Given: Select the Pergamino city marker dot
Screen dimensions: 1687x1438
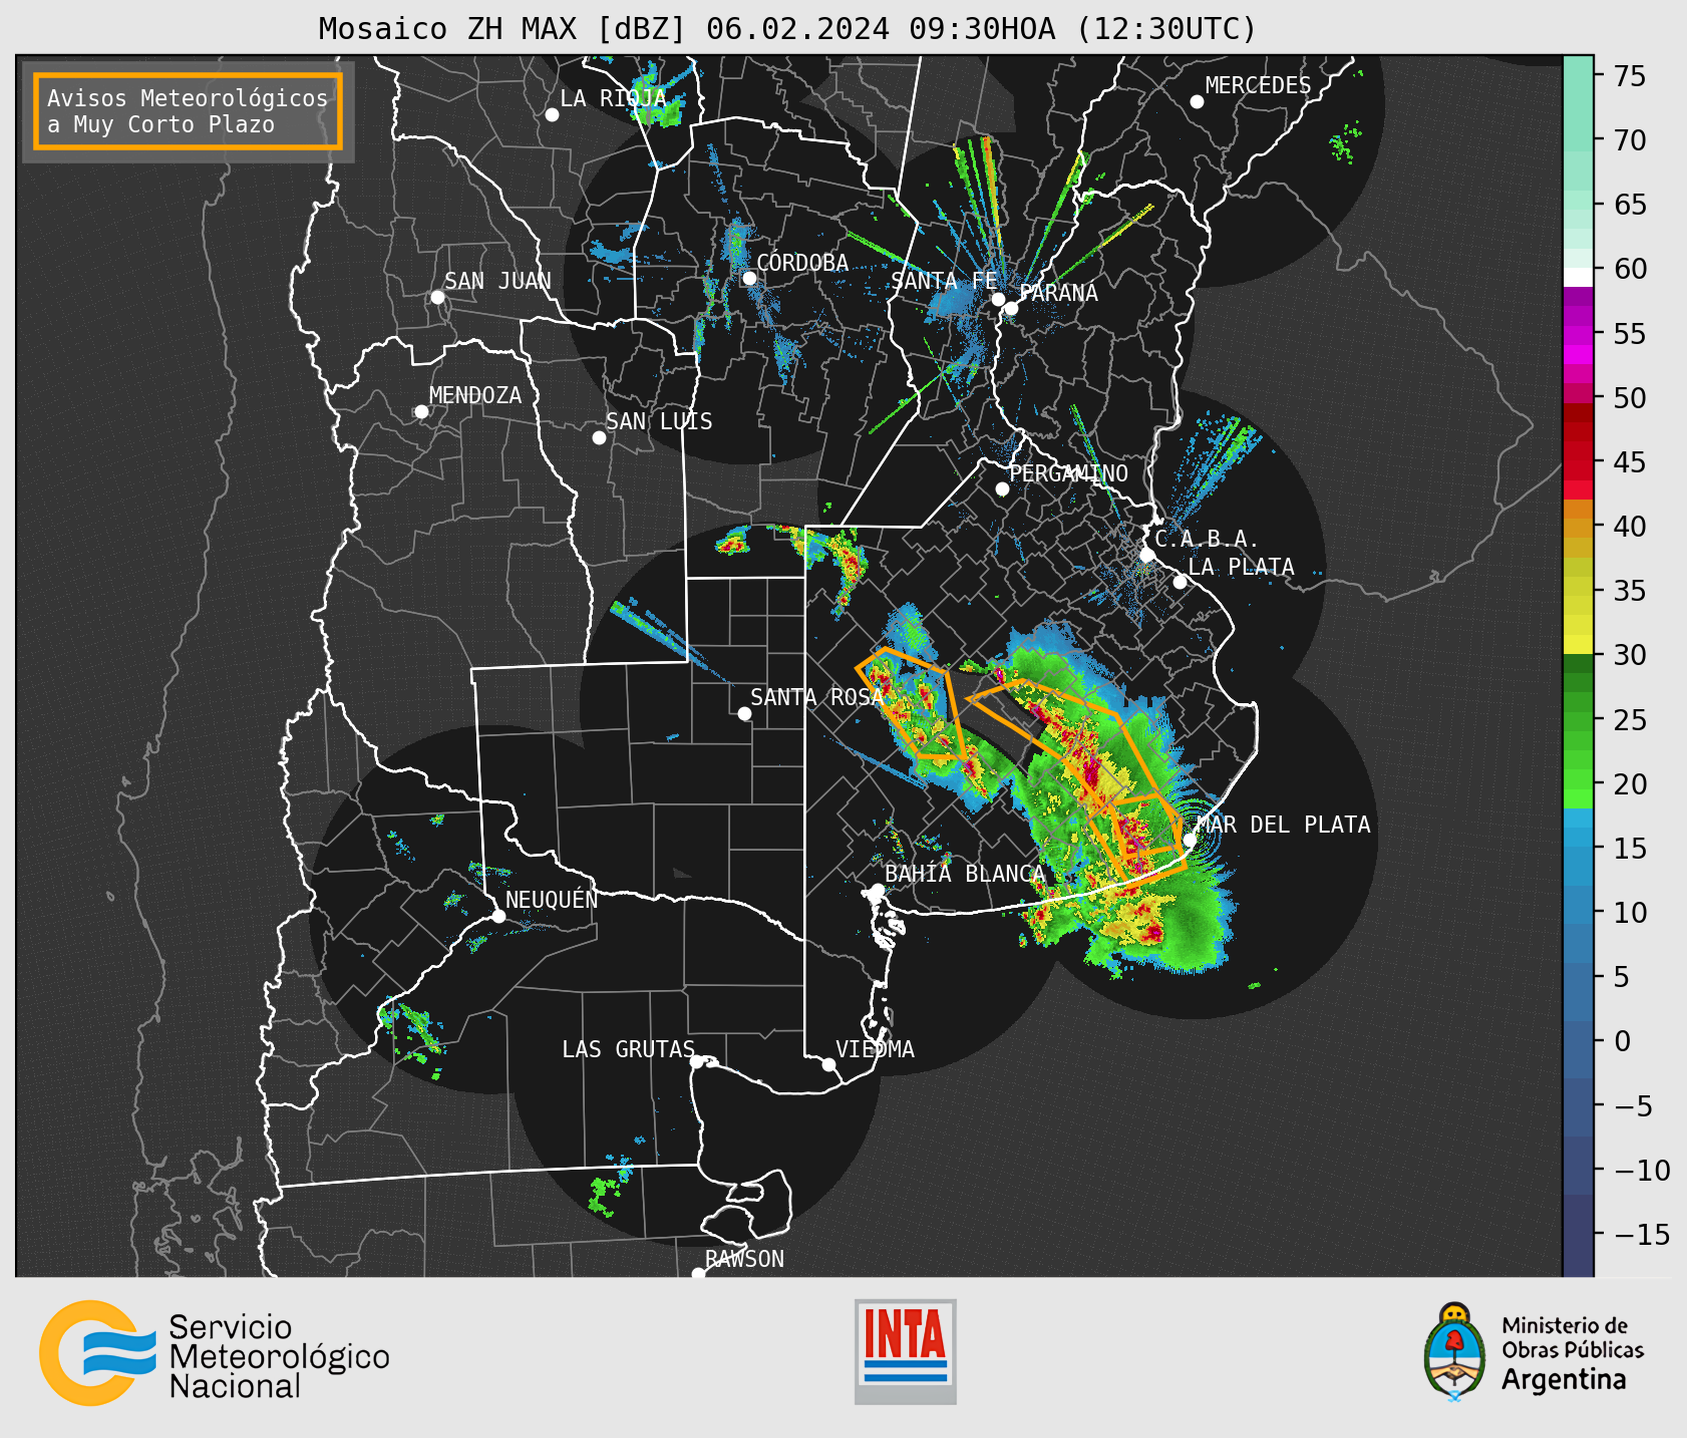Looking at the screenshot, I should pos(1002,489).
